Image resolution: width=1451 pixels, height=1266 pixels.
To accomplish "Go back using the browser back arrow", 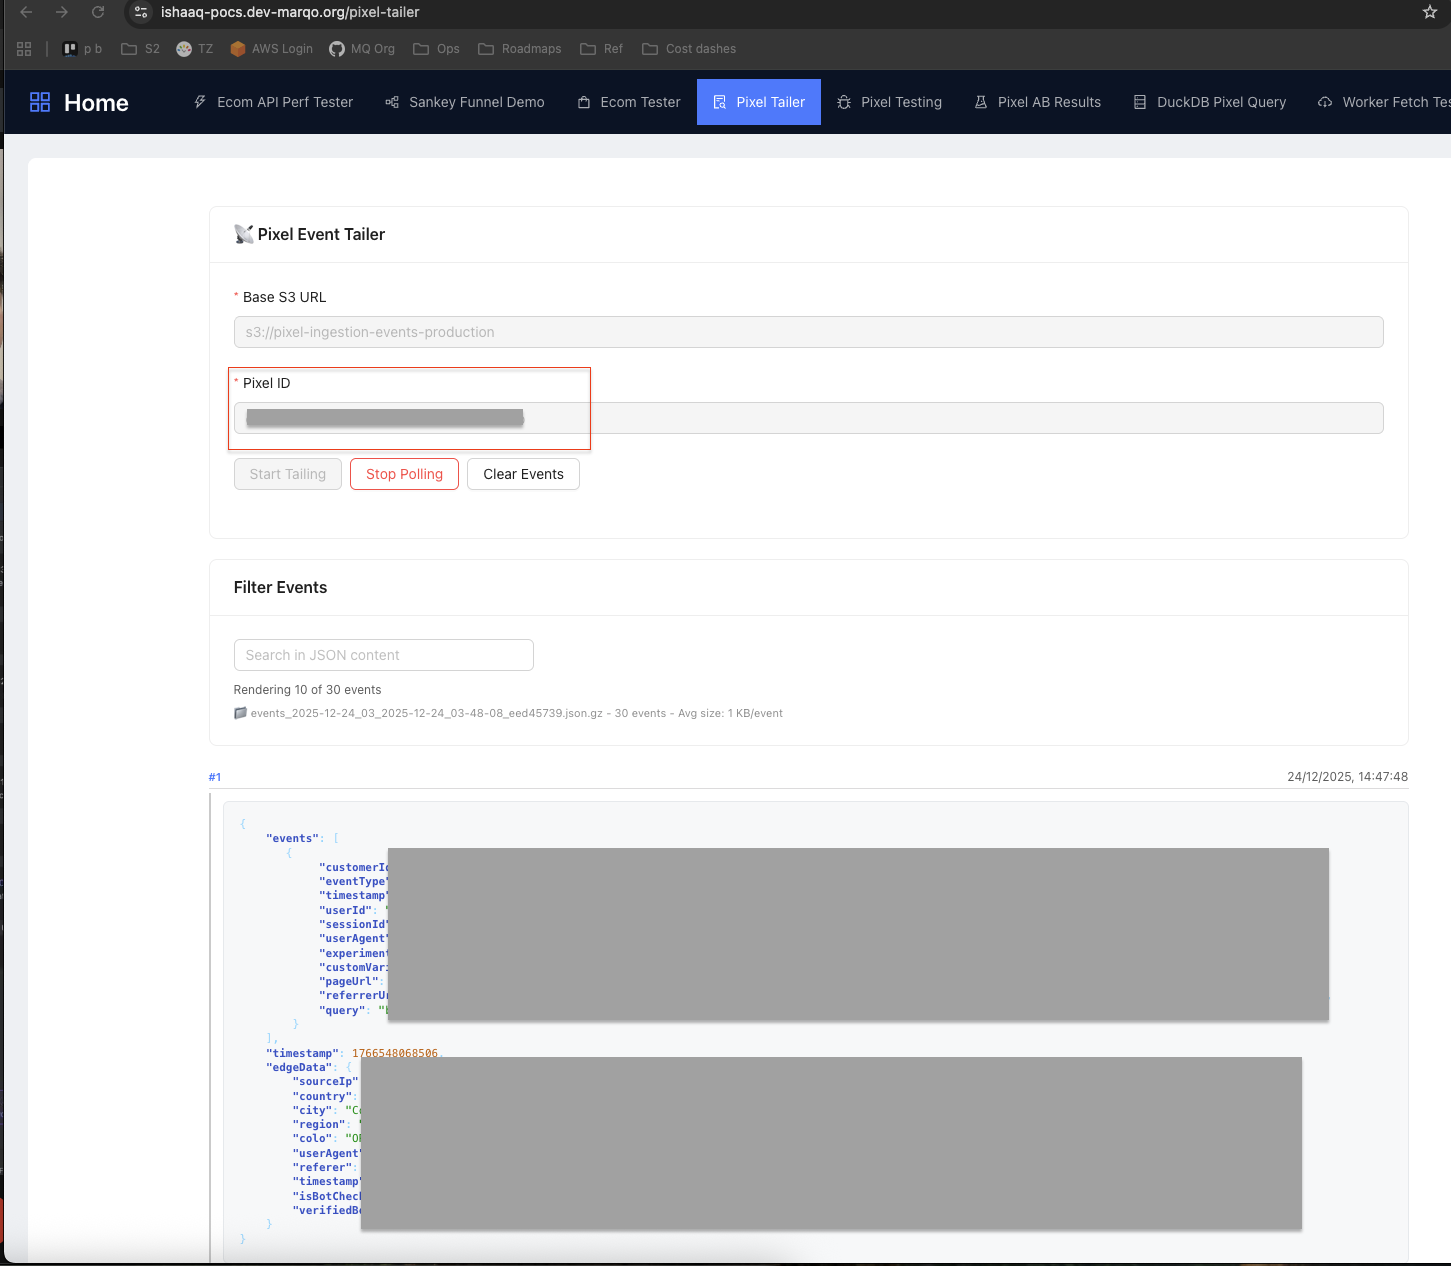I will (x=27, y=12).
